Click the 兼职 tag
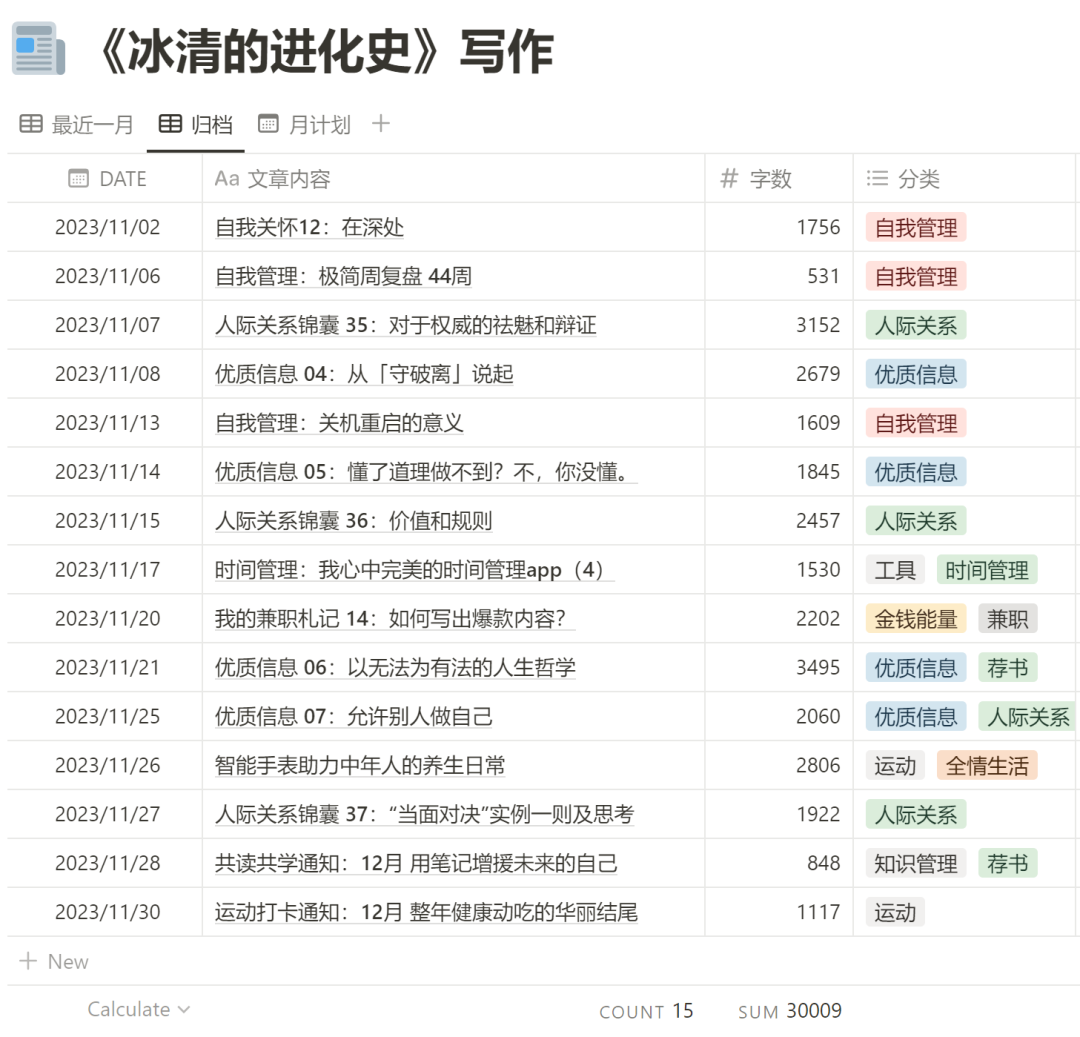Screen dimensions: 1080x1037 pyautogui.click(x=1008, y=619)
